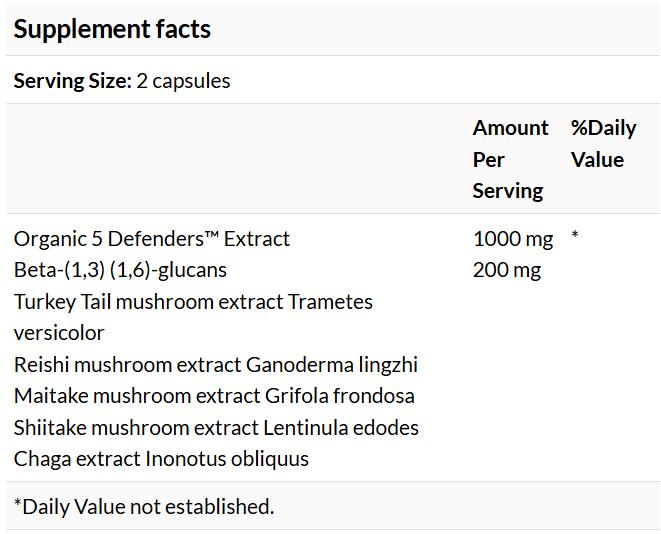Click the "Serving Size:" bold label
The width and height of the screenshot is (661, 534).
[71, 81]
